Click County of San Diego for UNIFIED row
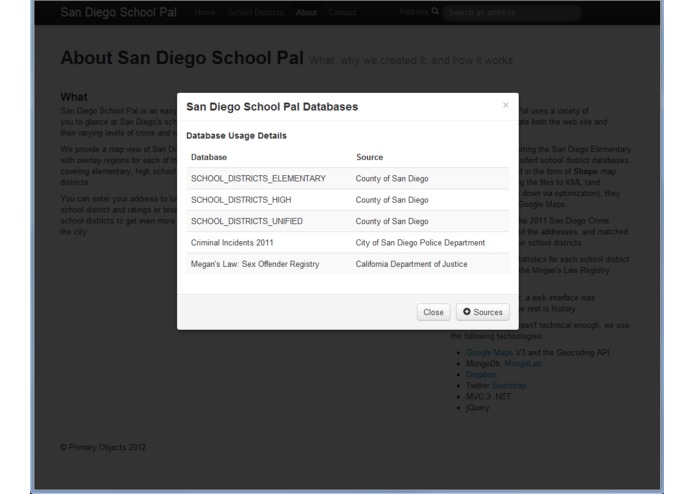Image resolution: width=695 pixels, height=494 pixels. [x=392, y=221]
